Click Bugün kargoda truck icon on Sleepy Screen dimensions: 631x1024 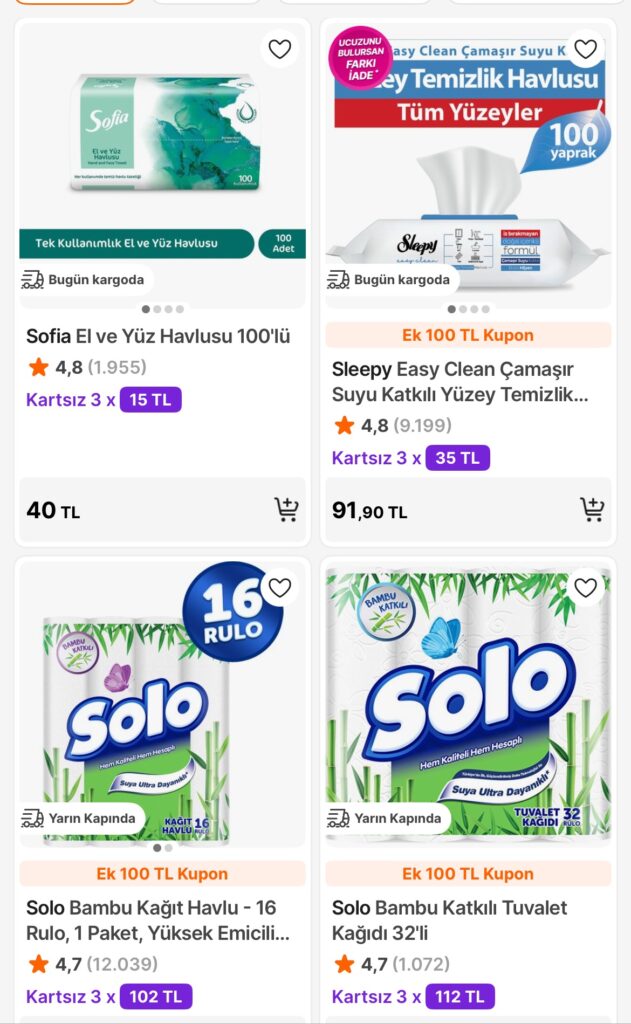coord(339,280)
